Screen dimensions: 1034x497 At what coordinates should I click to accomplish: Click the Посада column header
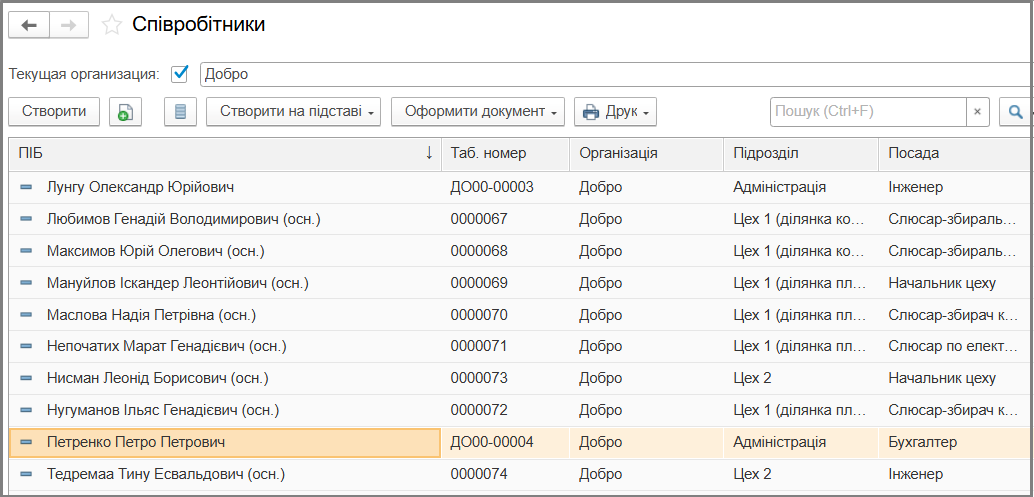(956, 154)
